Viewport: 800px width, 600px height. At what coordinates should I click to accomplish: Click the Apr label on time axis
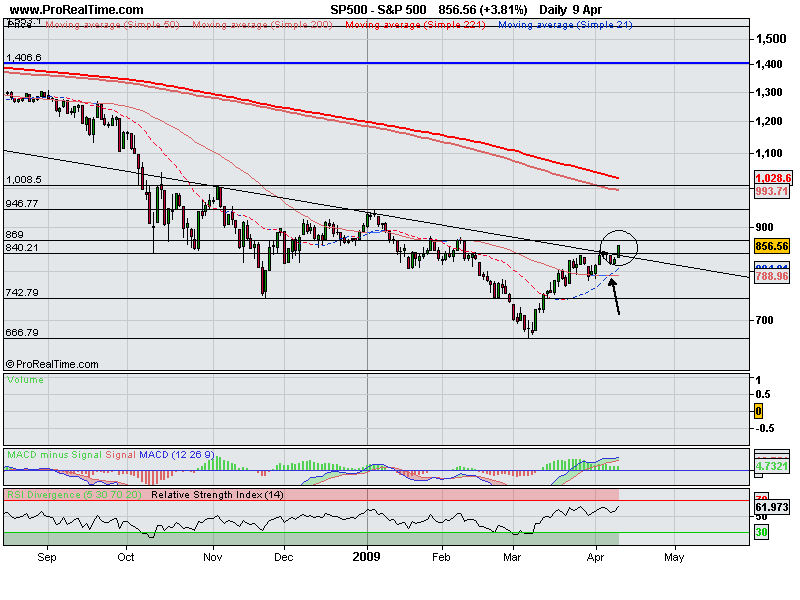pos(595,558)
